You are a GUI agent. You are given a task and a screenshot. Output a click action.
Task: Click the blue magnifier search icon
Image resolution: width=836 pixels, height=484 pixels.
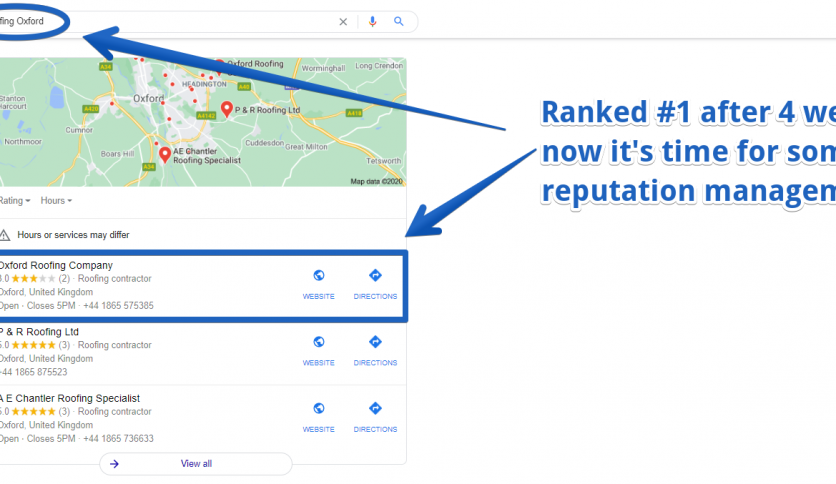point(398,21)
